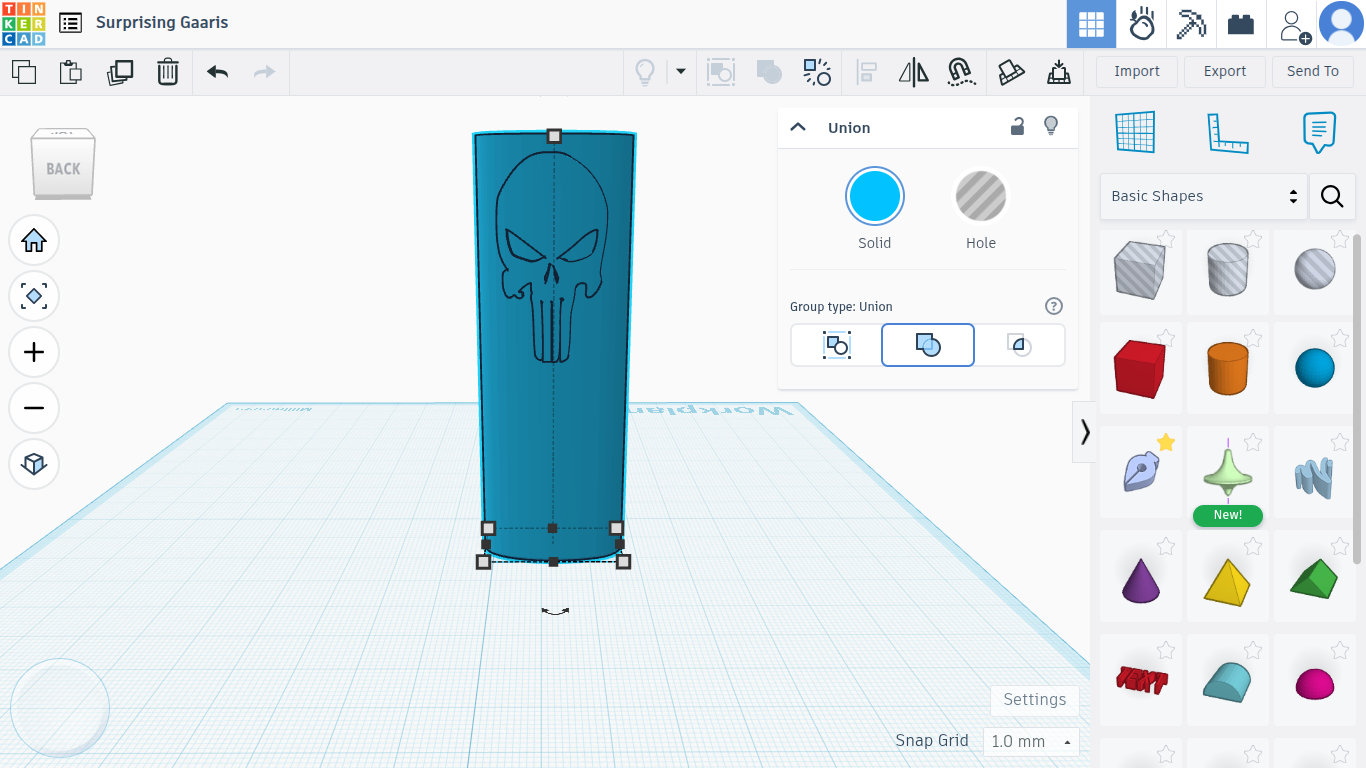Viewport: 1366px width, 768px height.
Task: Click the Mirror tool icon
Action: click(913, 72)
